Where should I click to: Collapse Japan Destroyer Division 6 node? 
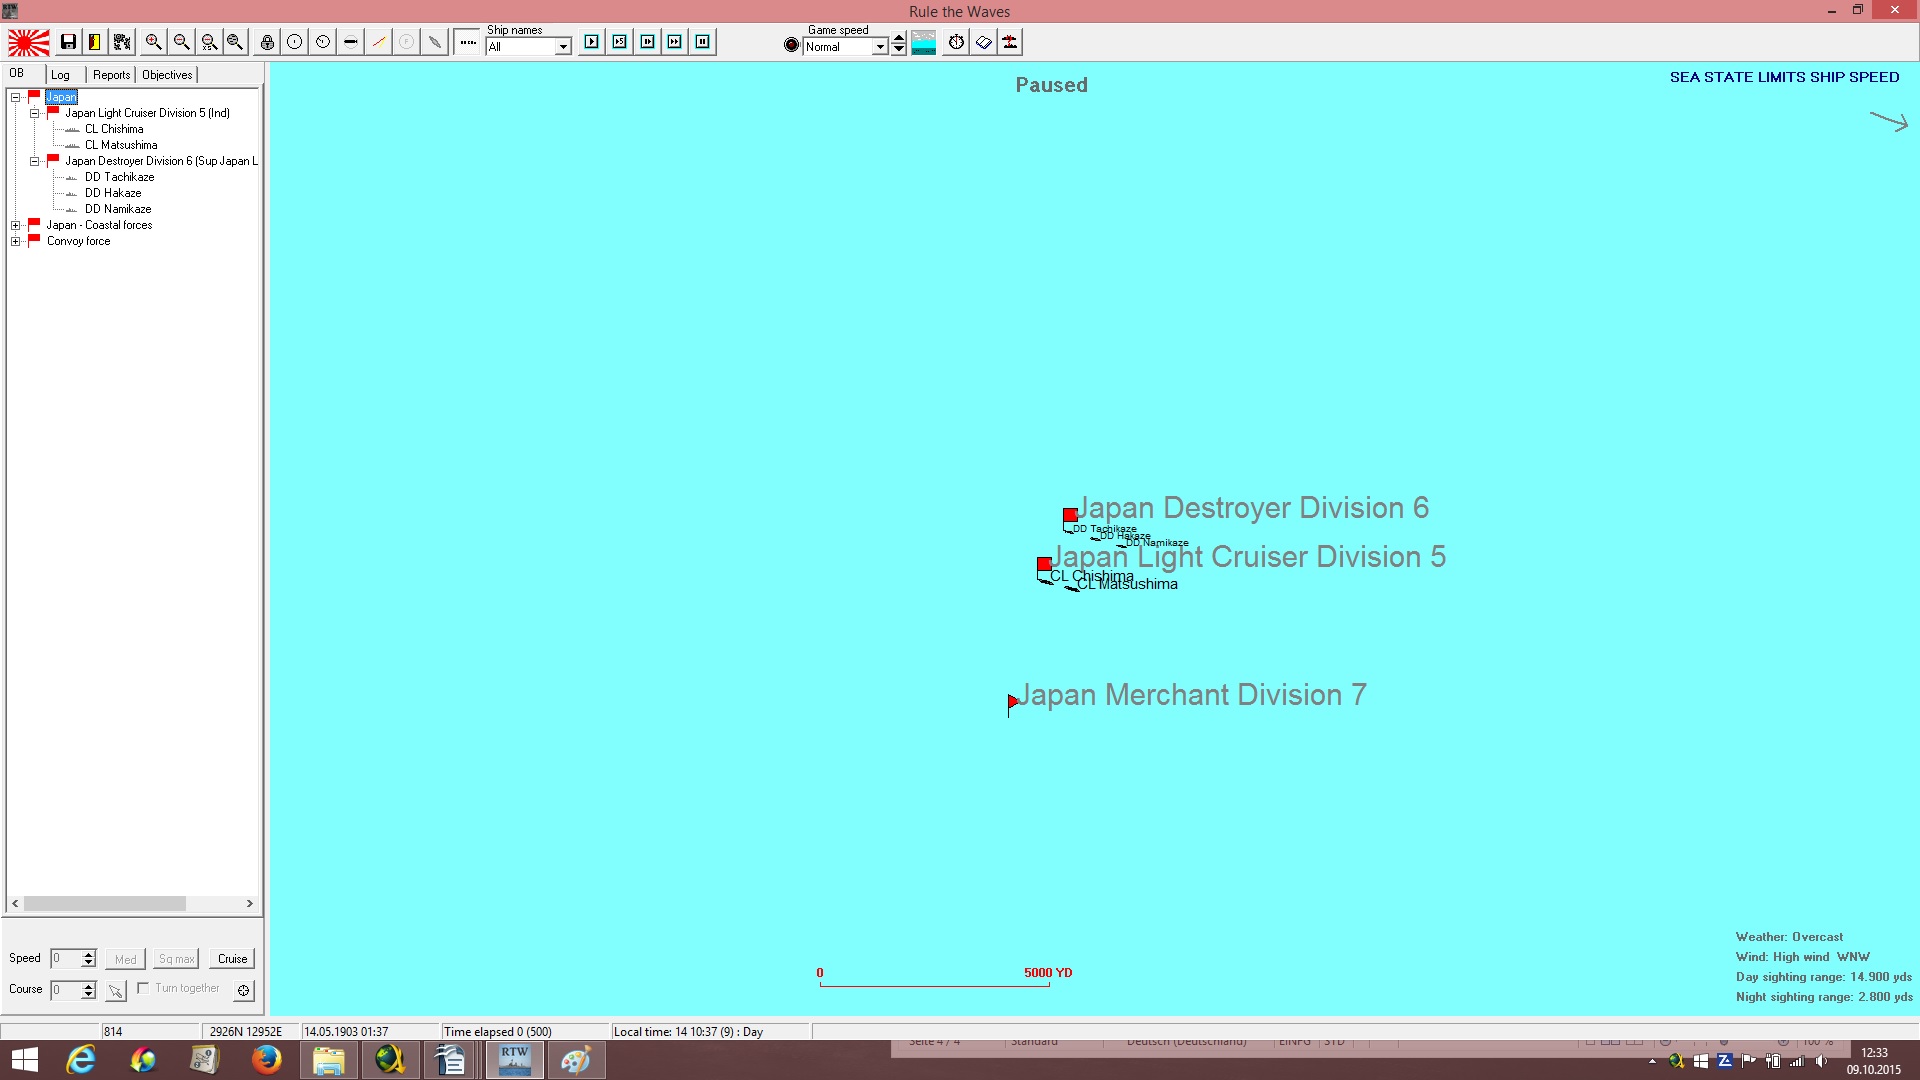[34, 161]
